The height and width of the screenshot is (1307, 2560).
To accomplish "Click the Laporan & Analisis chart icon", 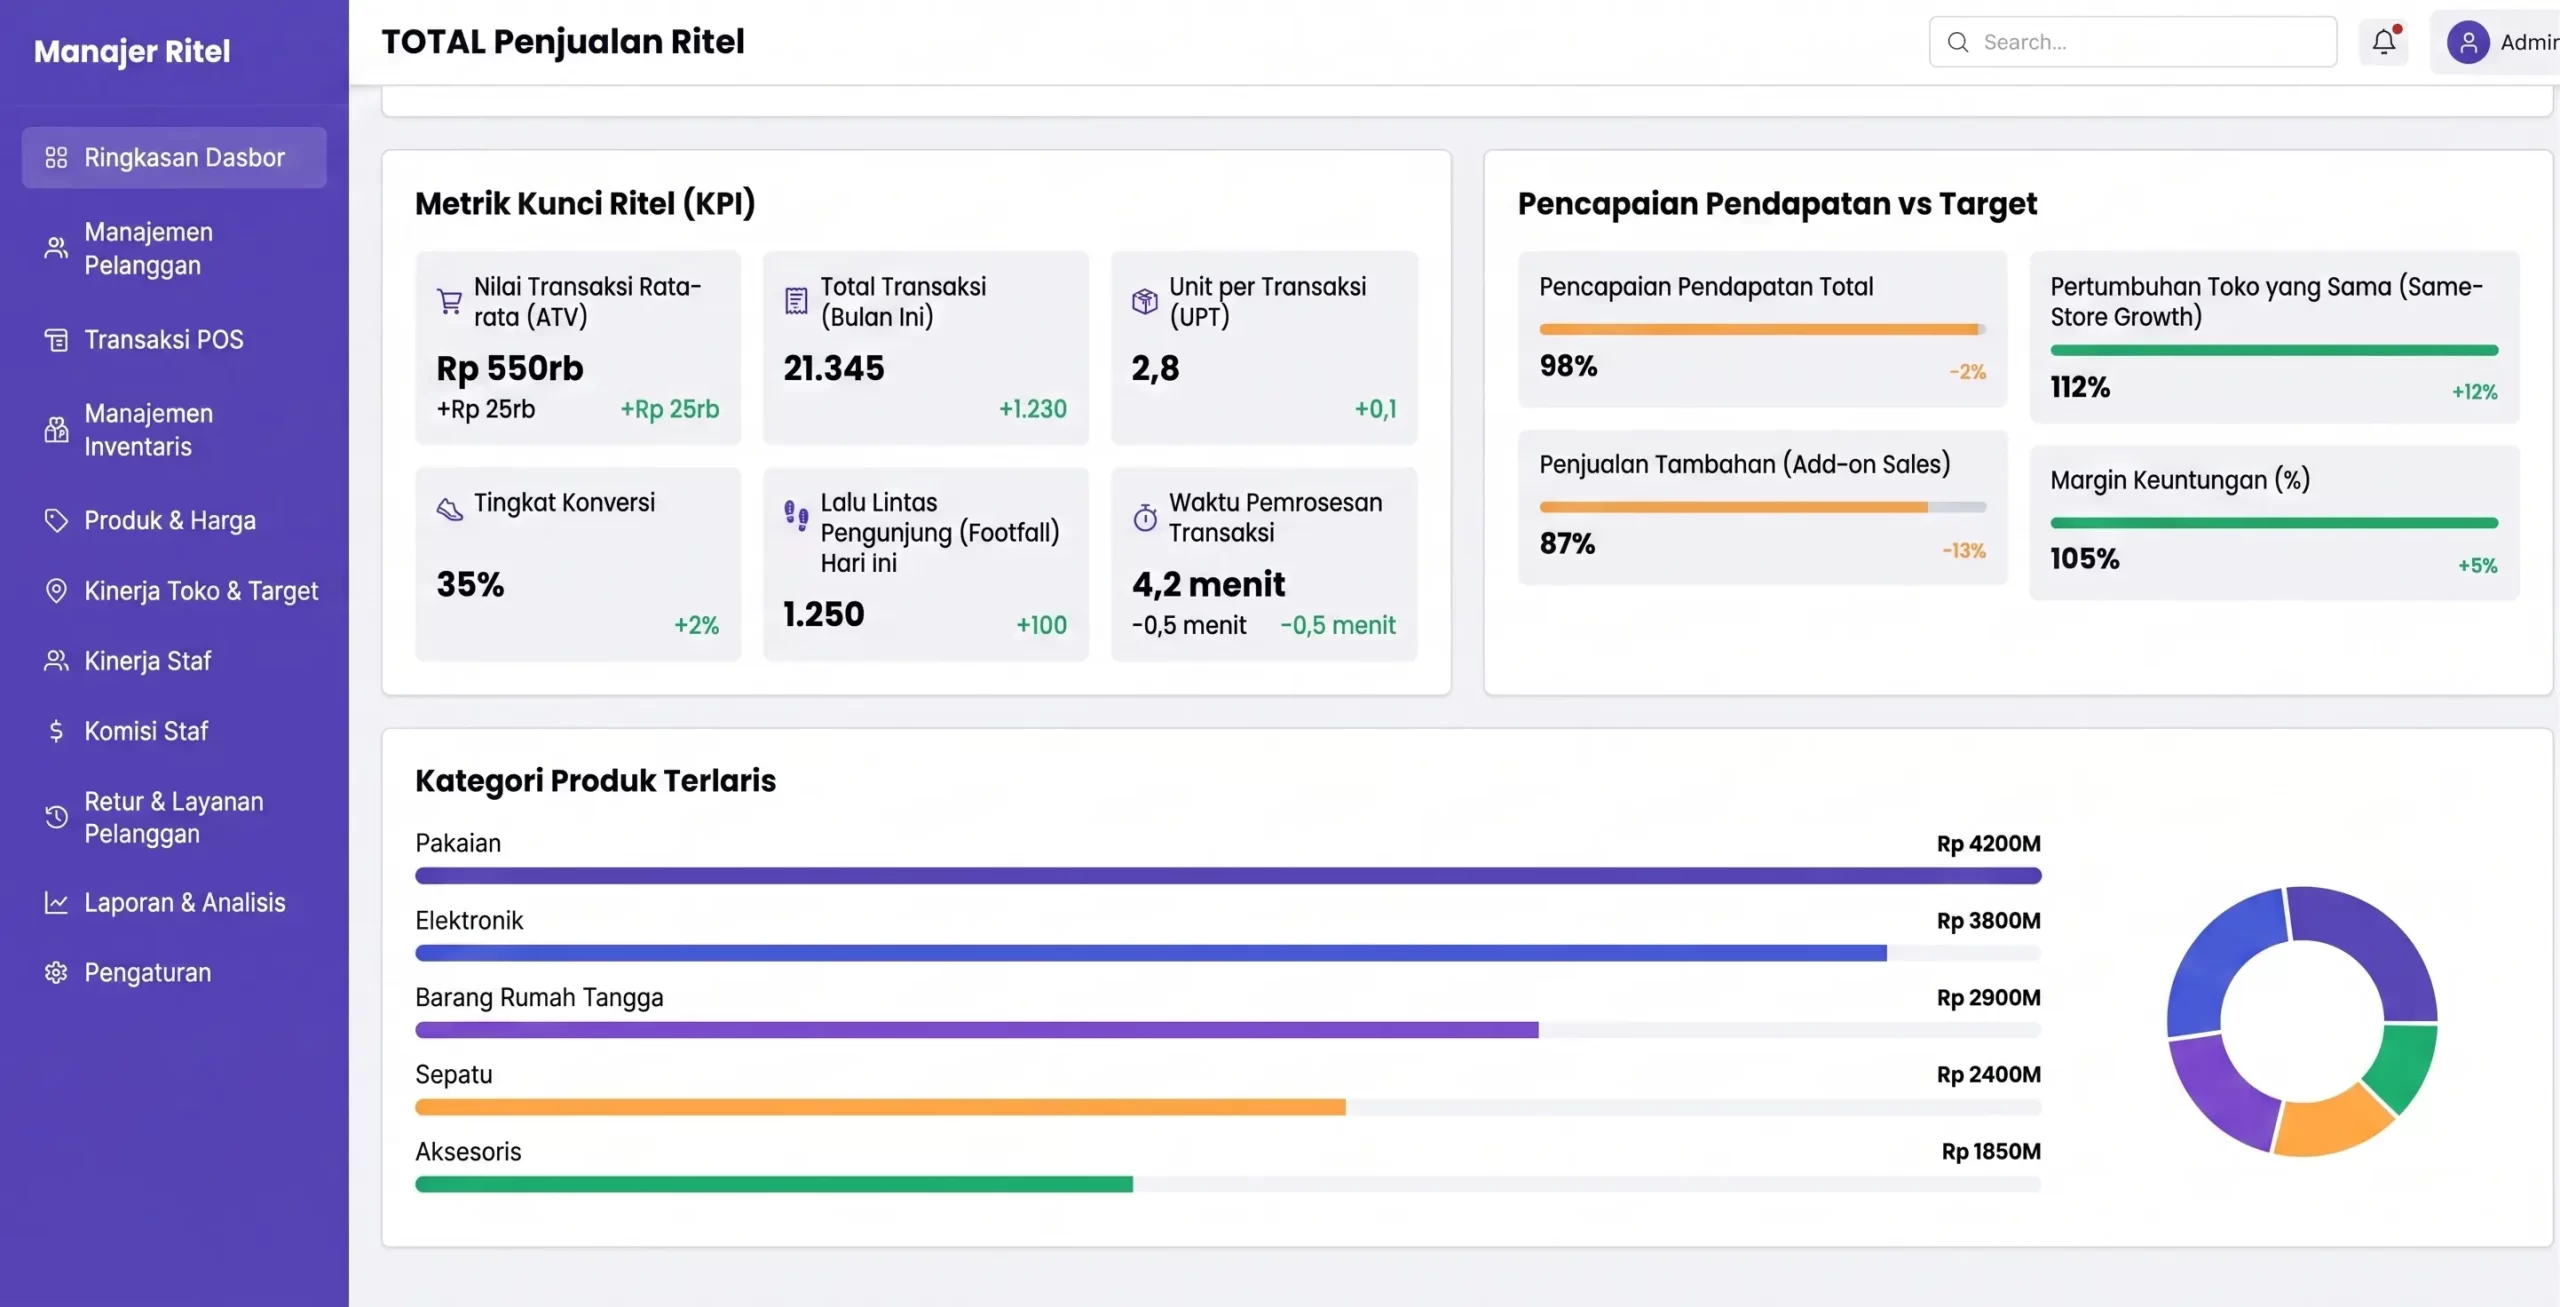I will [x=56, y=903].
